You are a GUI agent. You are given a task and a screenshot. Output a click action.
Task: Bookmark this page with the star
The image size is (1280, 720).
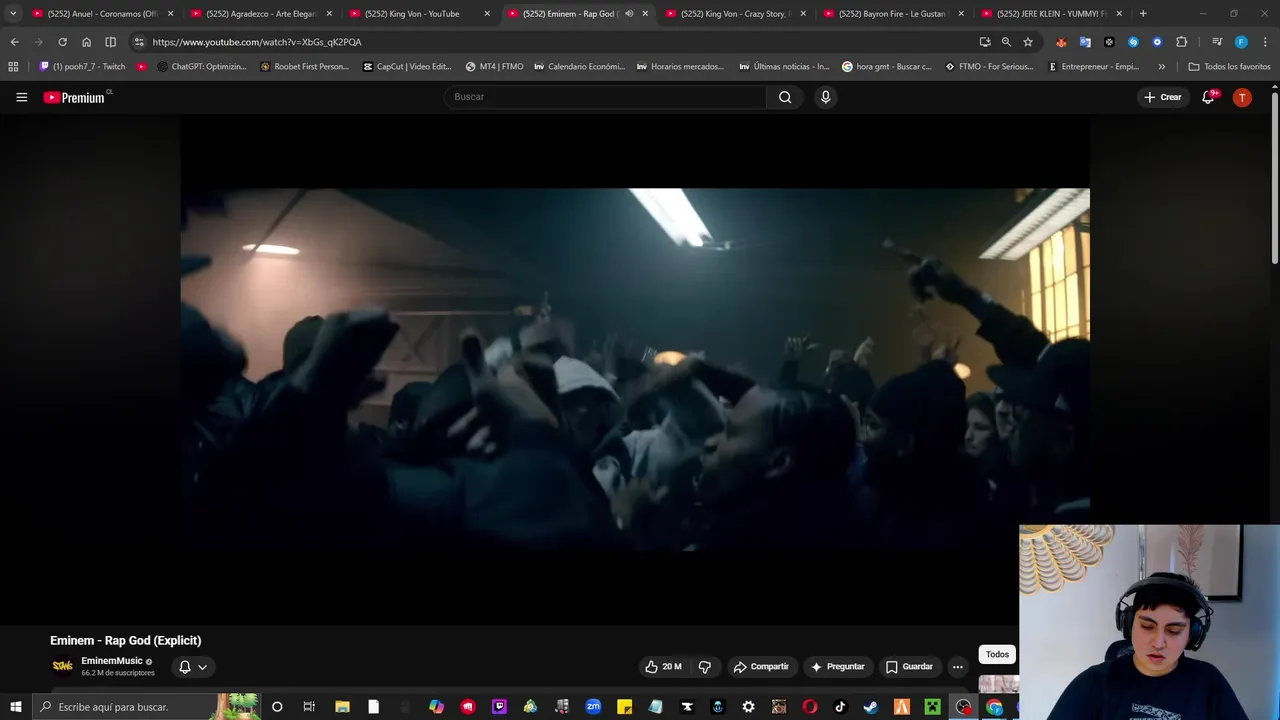pyautogui.click(x=1027, y=42)
